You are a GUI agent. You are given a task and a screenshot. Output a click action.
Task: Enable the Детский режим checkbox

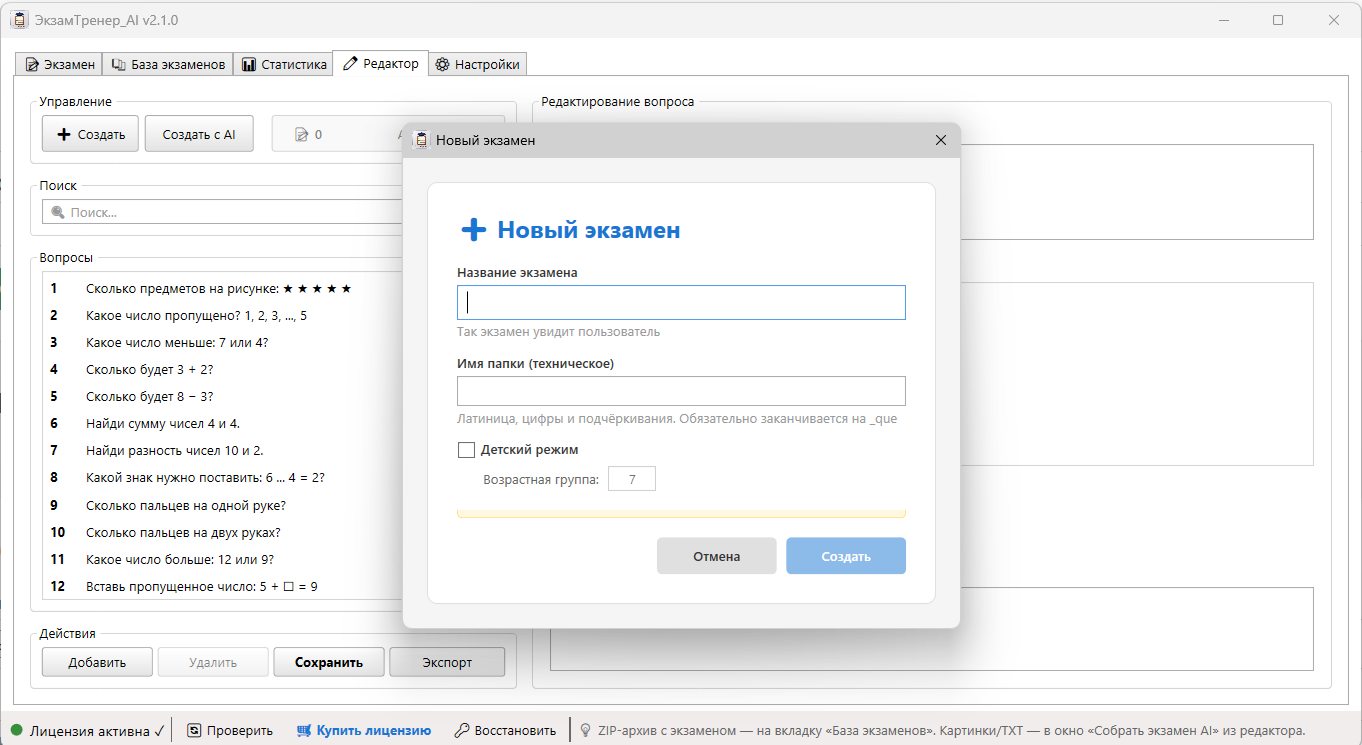tap(466, 450)
